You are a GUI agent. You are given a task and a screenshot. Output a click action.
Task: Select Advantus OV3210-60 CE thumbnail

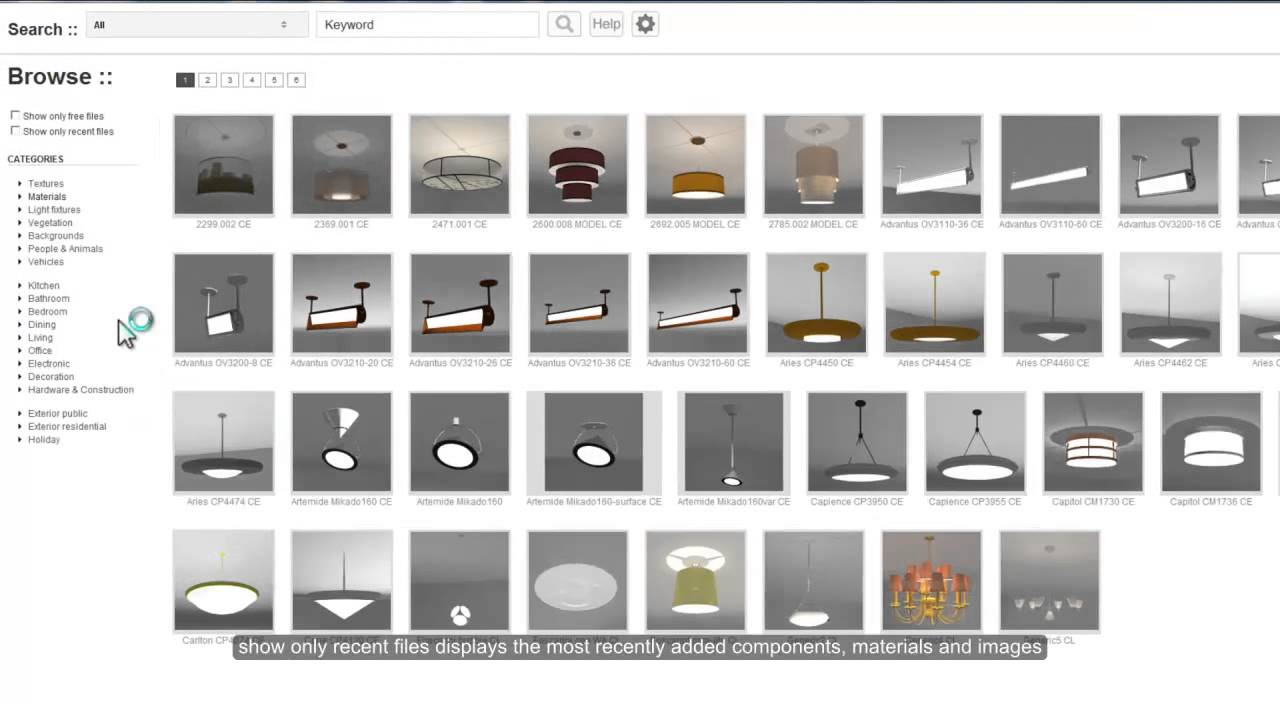[698, 303]
